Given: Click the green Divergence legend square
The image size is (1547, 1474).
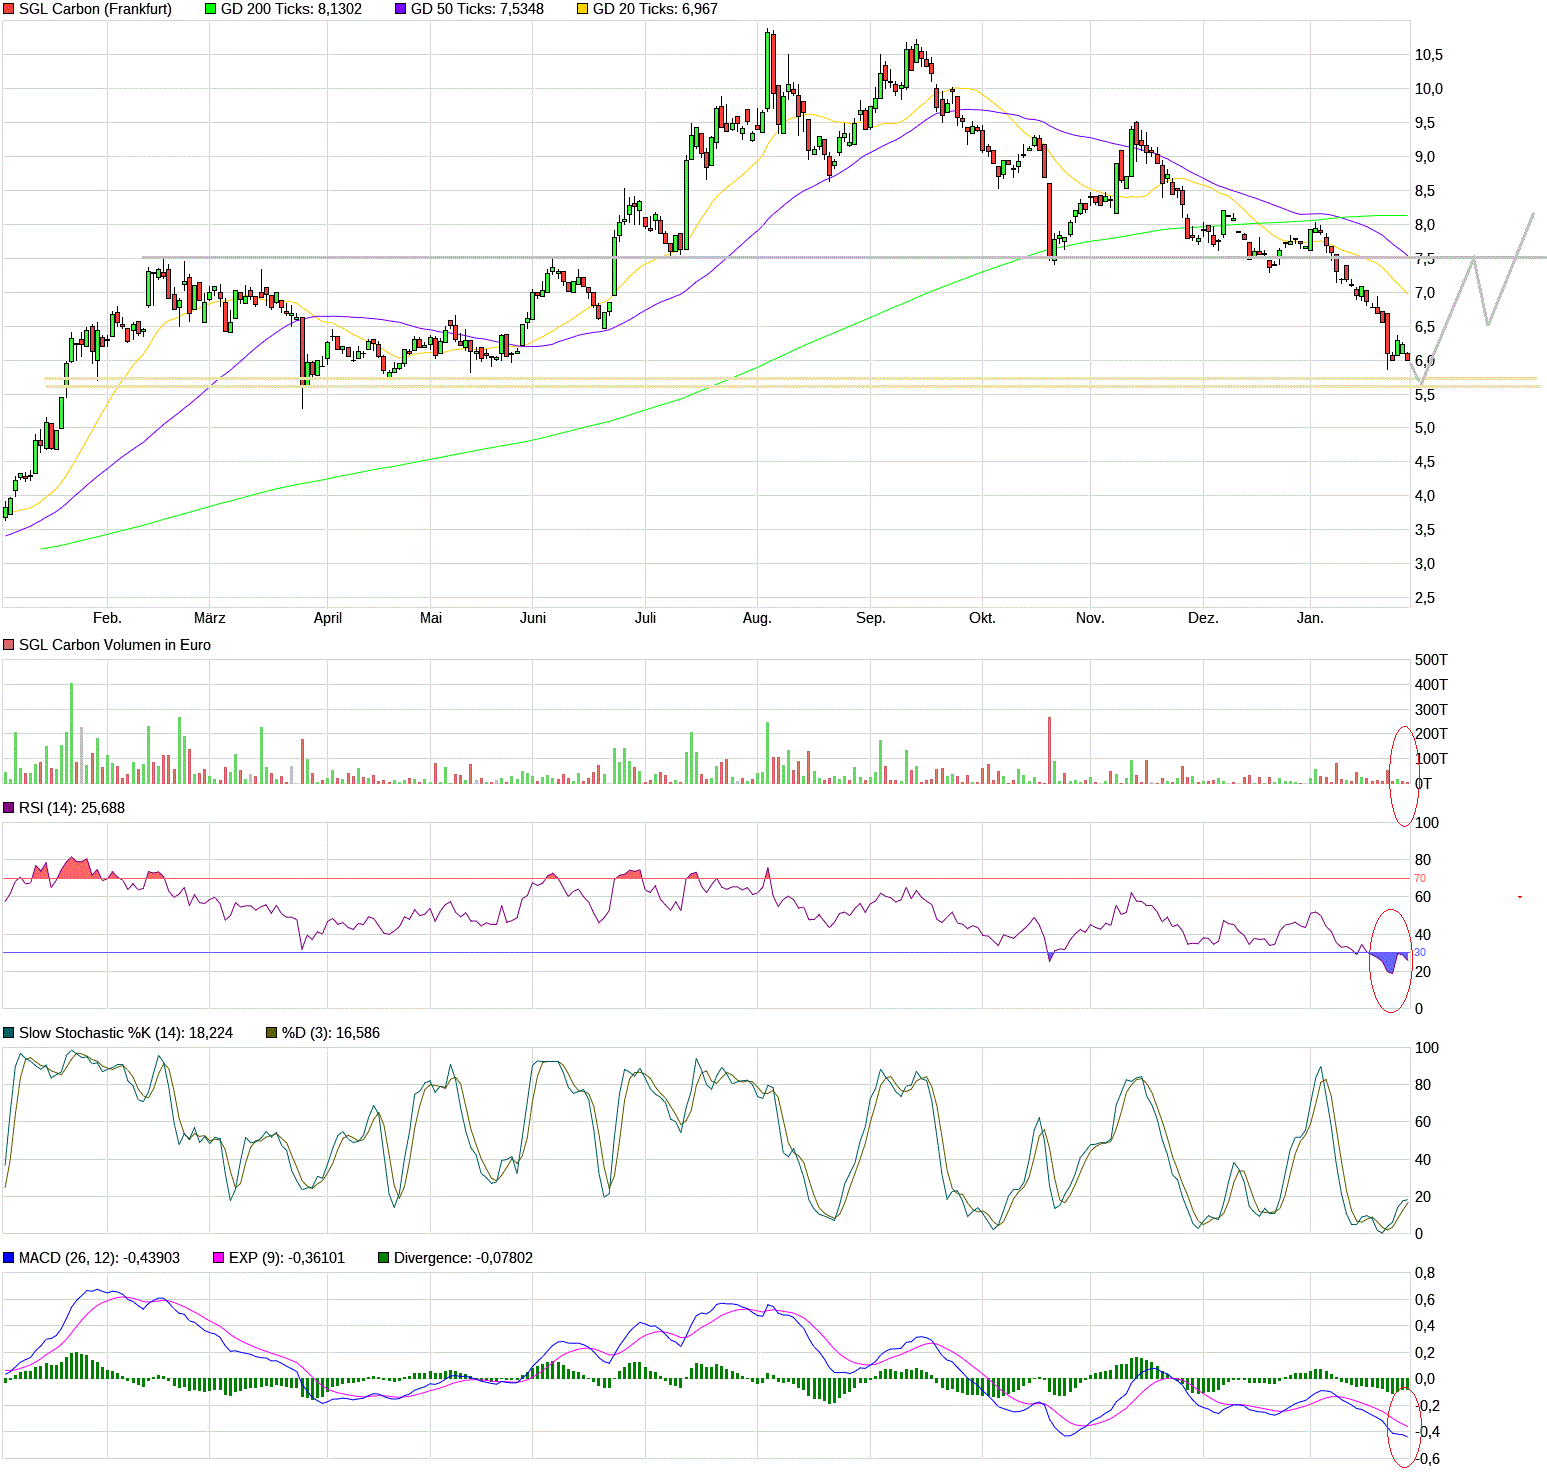Looking at the screenshot, I should tap(383, 1258).
